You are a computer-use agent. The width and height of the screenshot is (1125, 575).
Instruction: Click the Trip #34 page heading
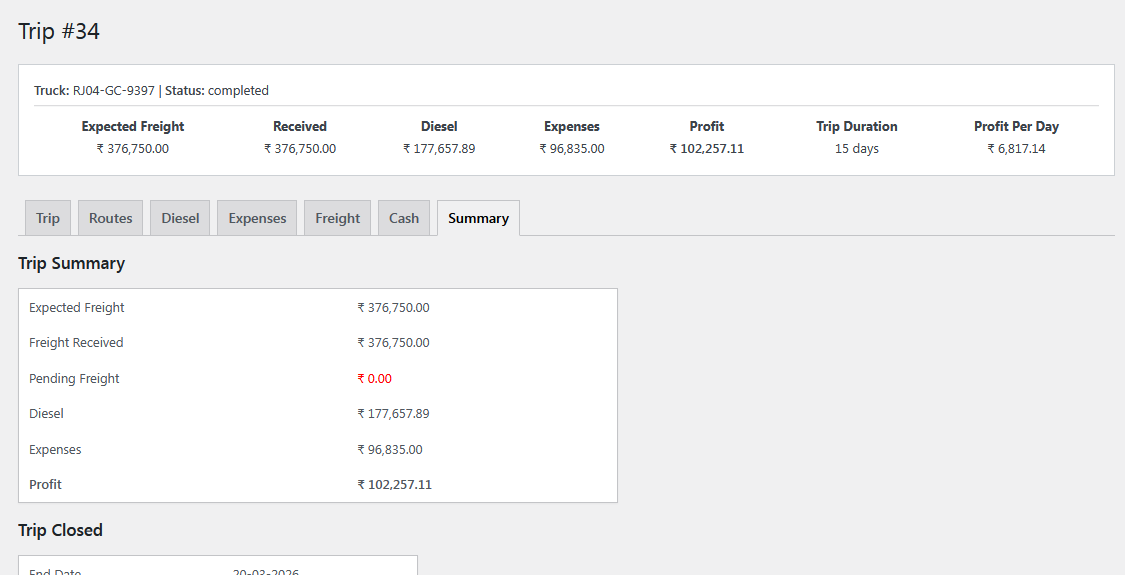(x=59, y=32)
